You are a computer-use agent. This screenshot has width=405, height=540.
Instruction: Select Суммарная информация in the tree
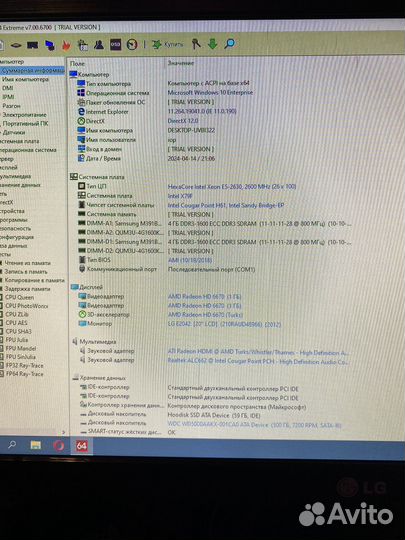tap(32, 71)
